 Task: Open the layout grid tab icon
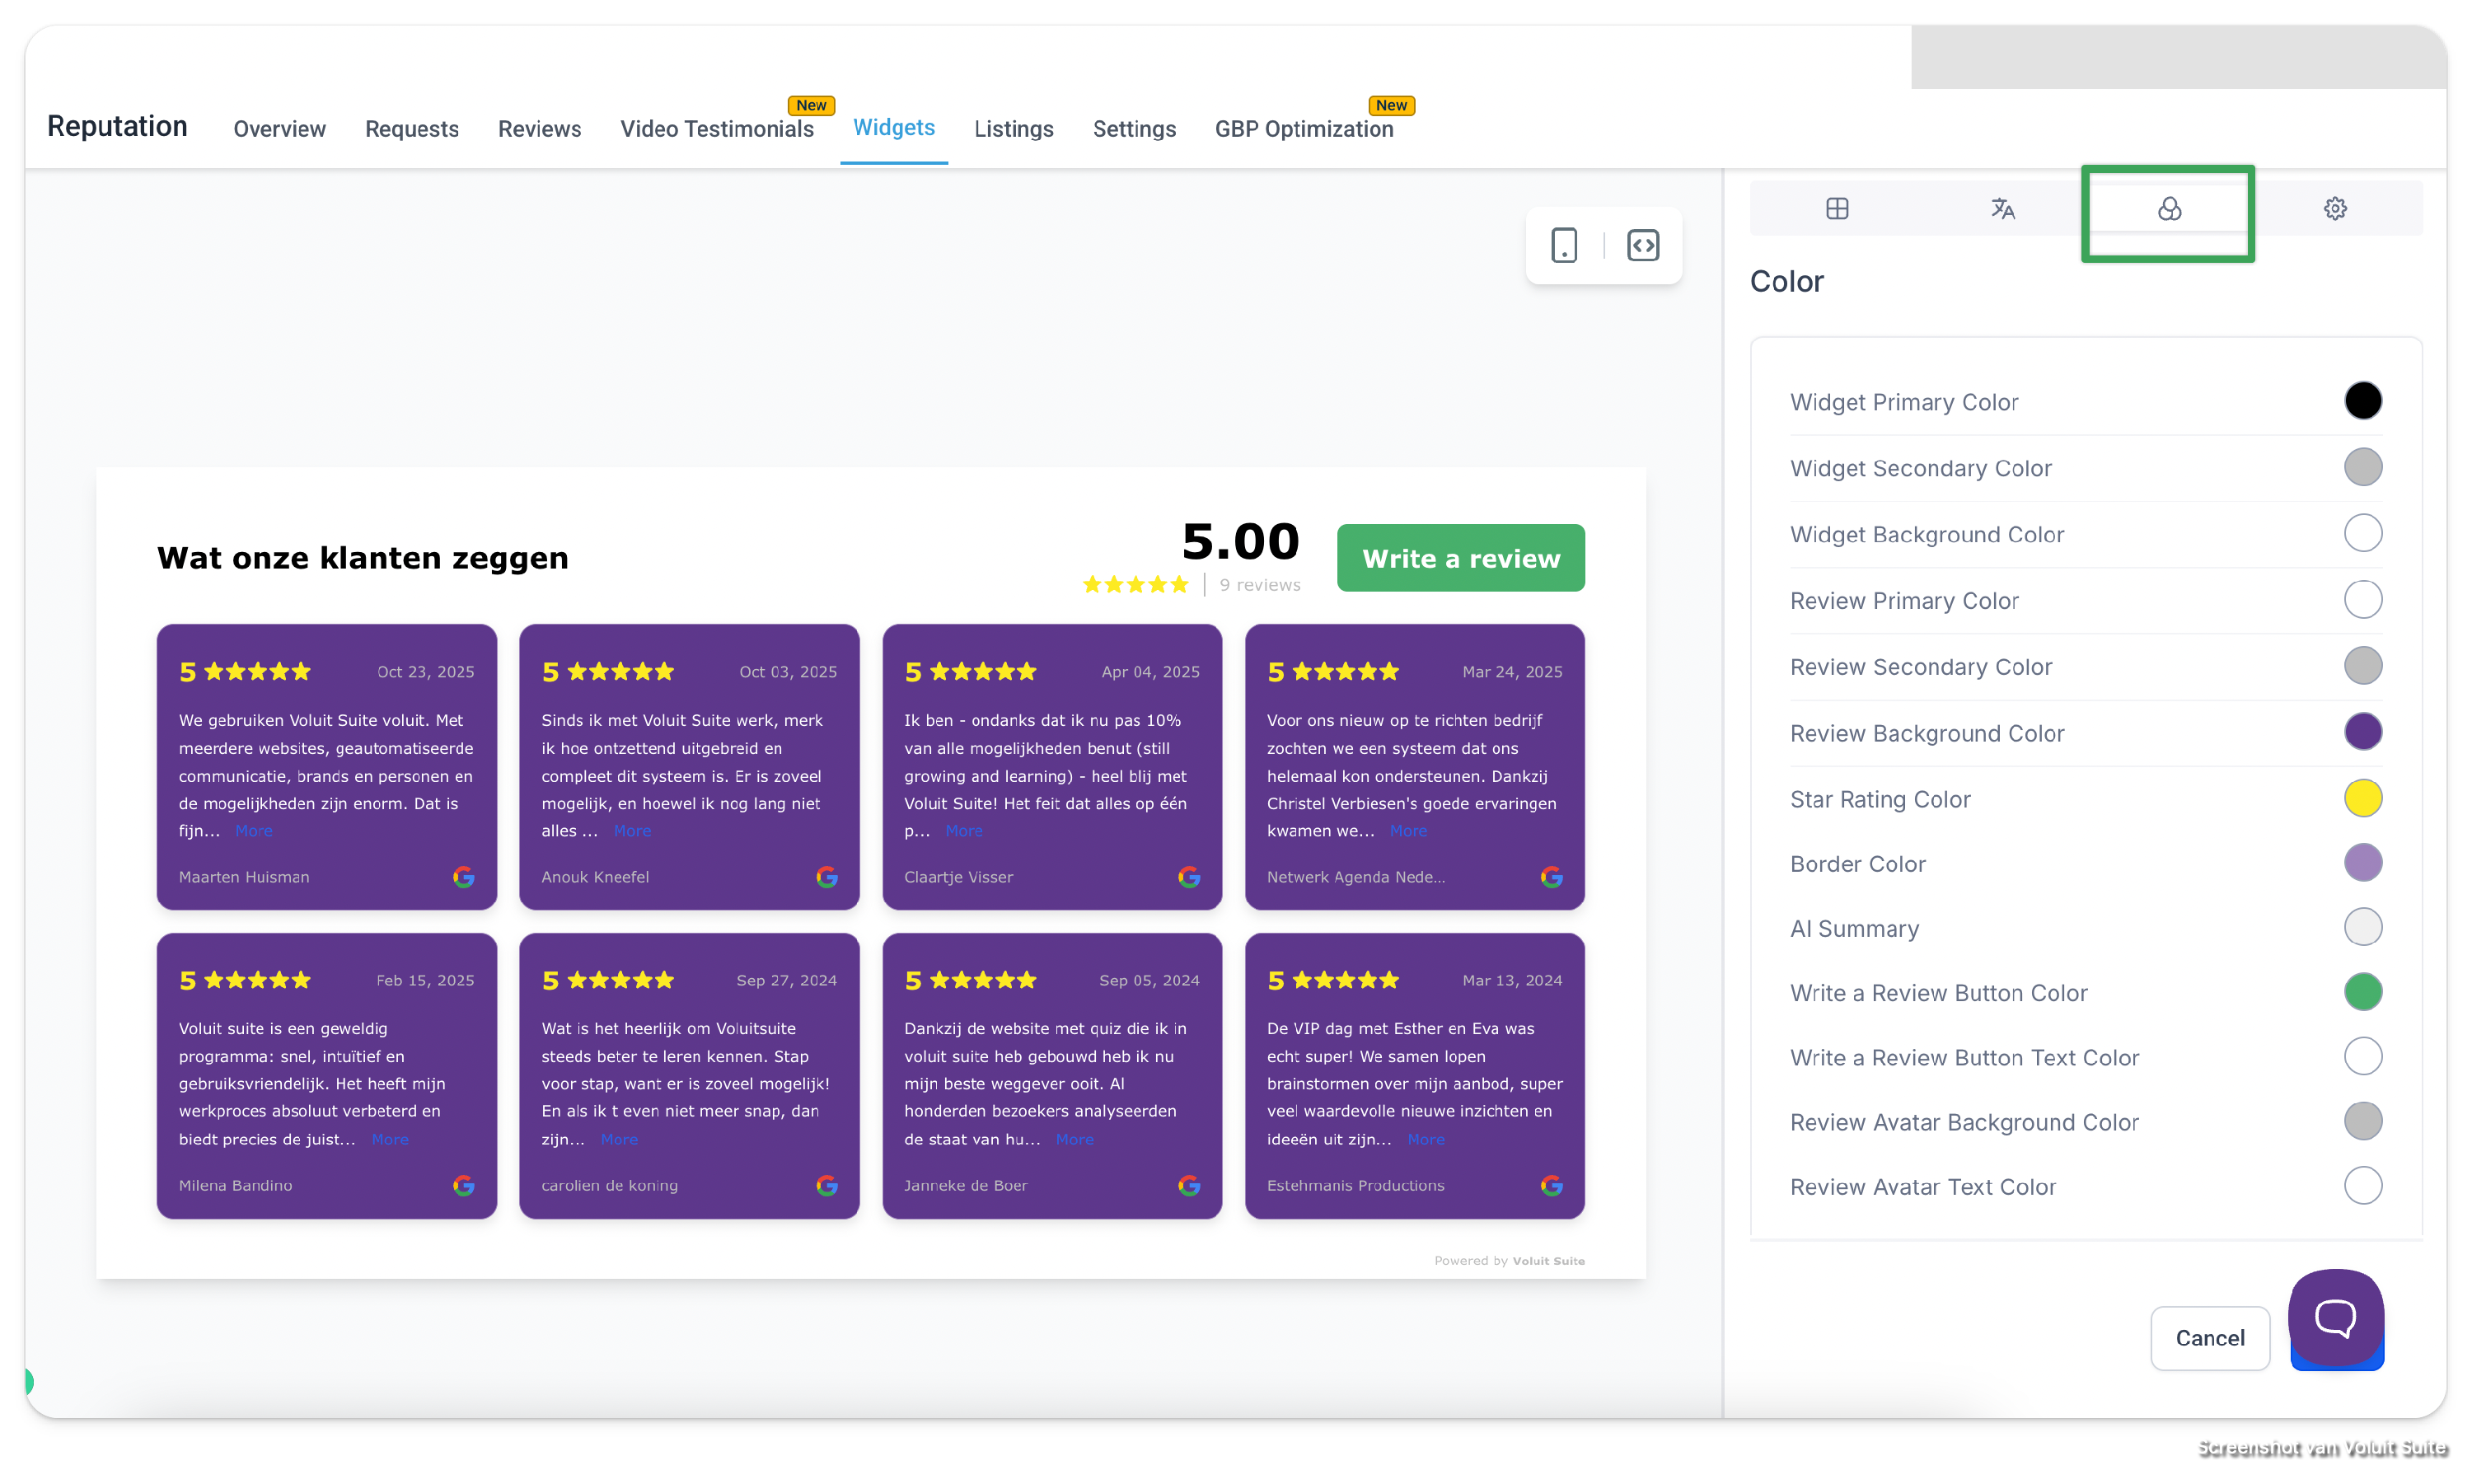pos(1837,208)
